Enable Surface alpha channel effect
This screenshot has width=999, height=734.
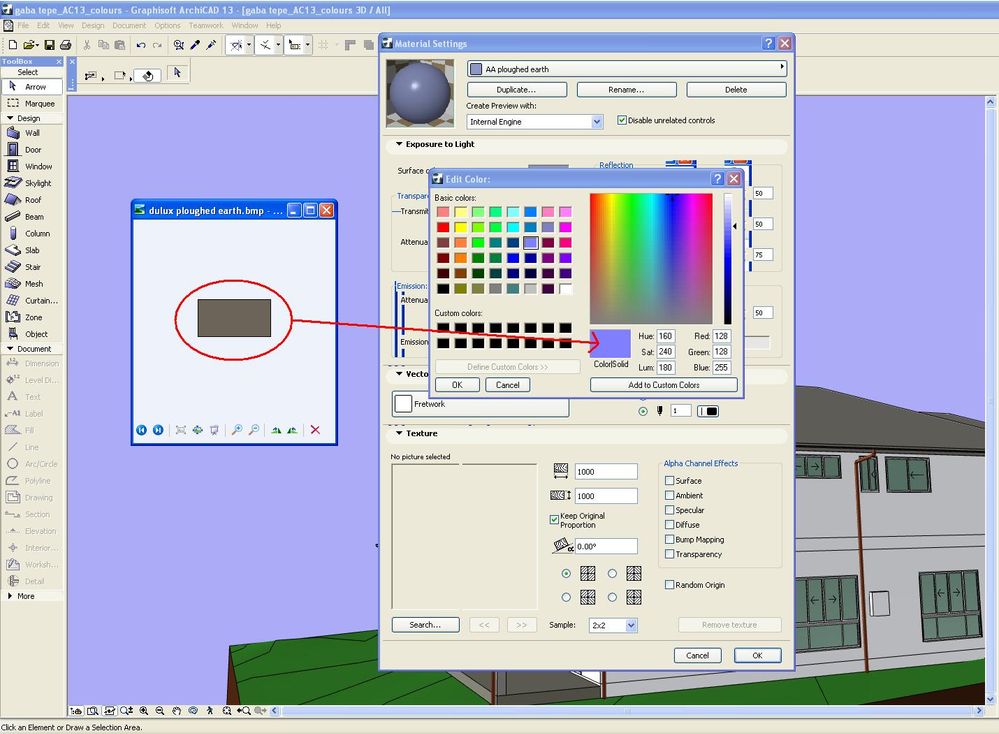coord(670,480)
